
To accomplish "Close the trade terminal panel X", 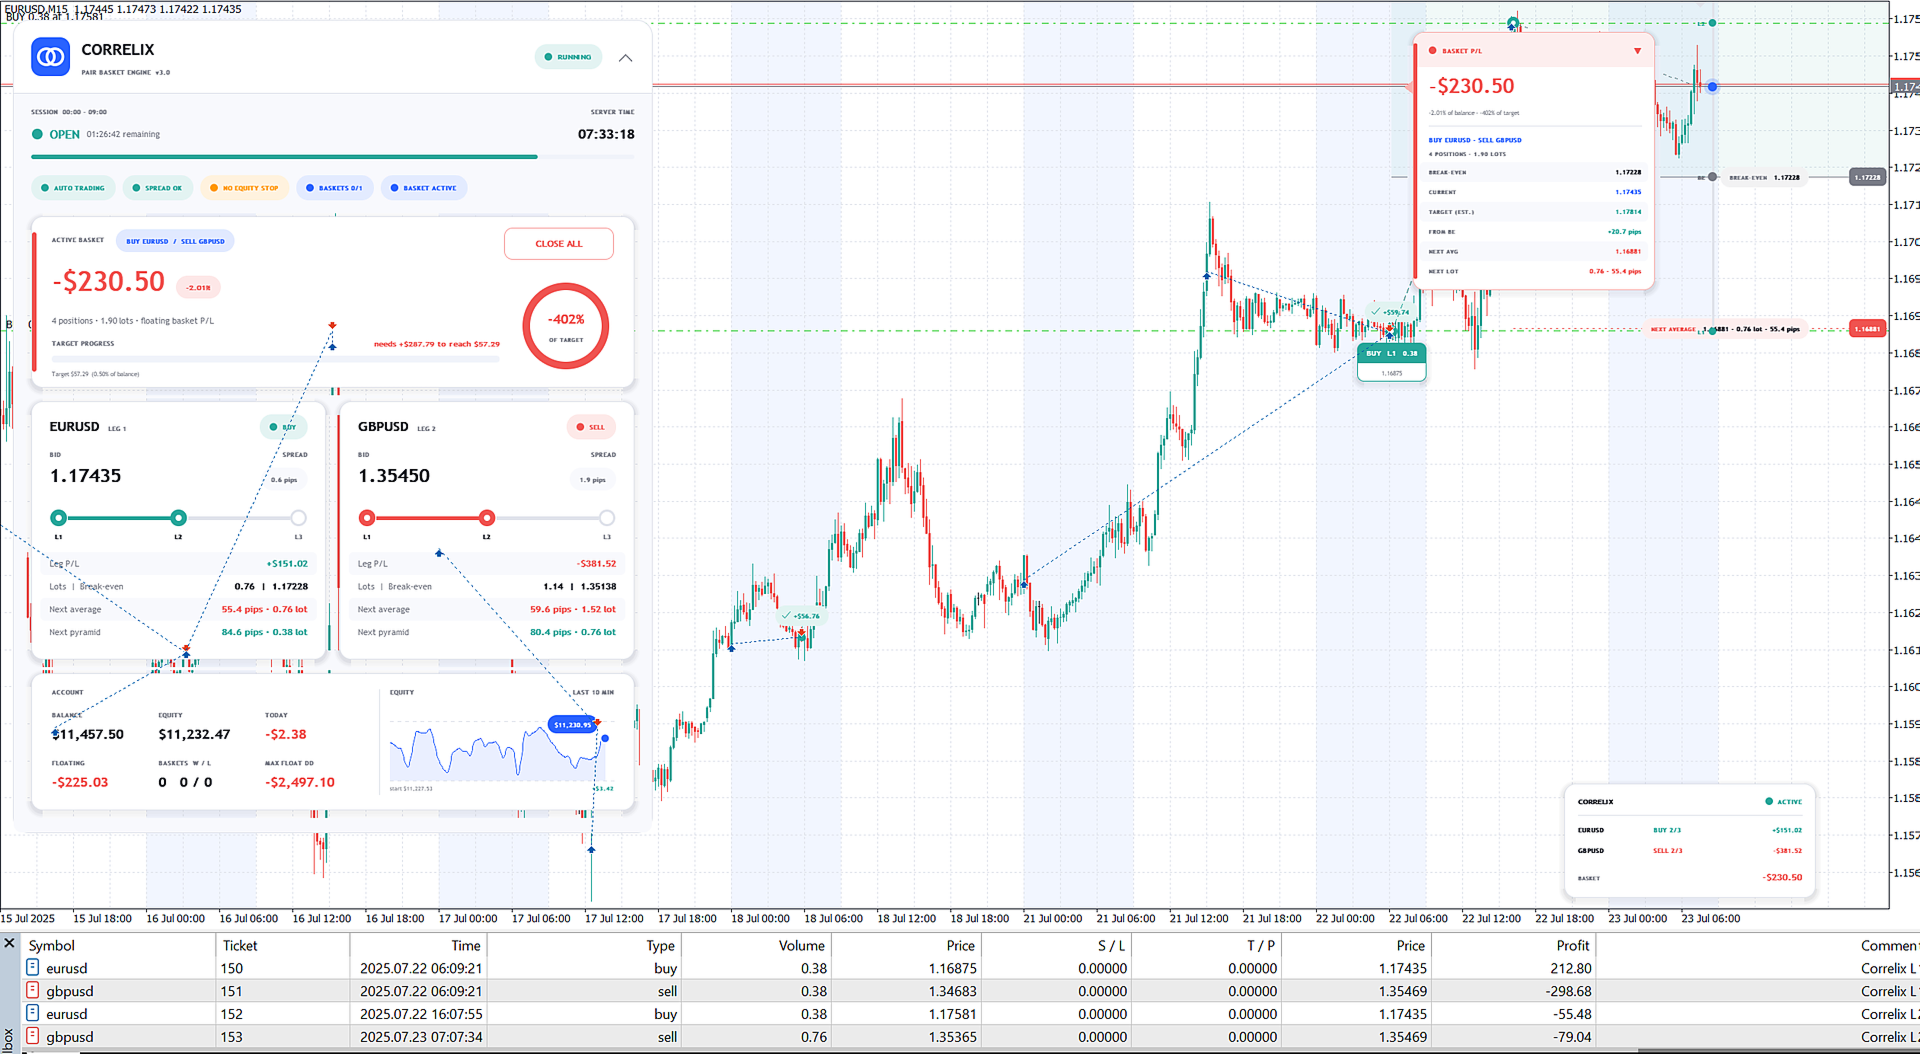I will click(9, 943).
